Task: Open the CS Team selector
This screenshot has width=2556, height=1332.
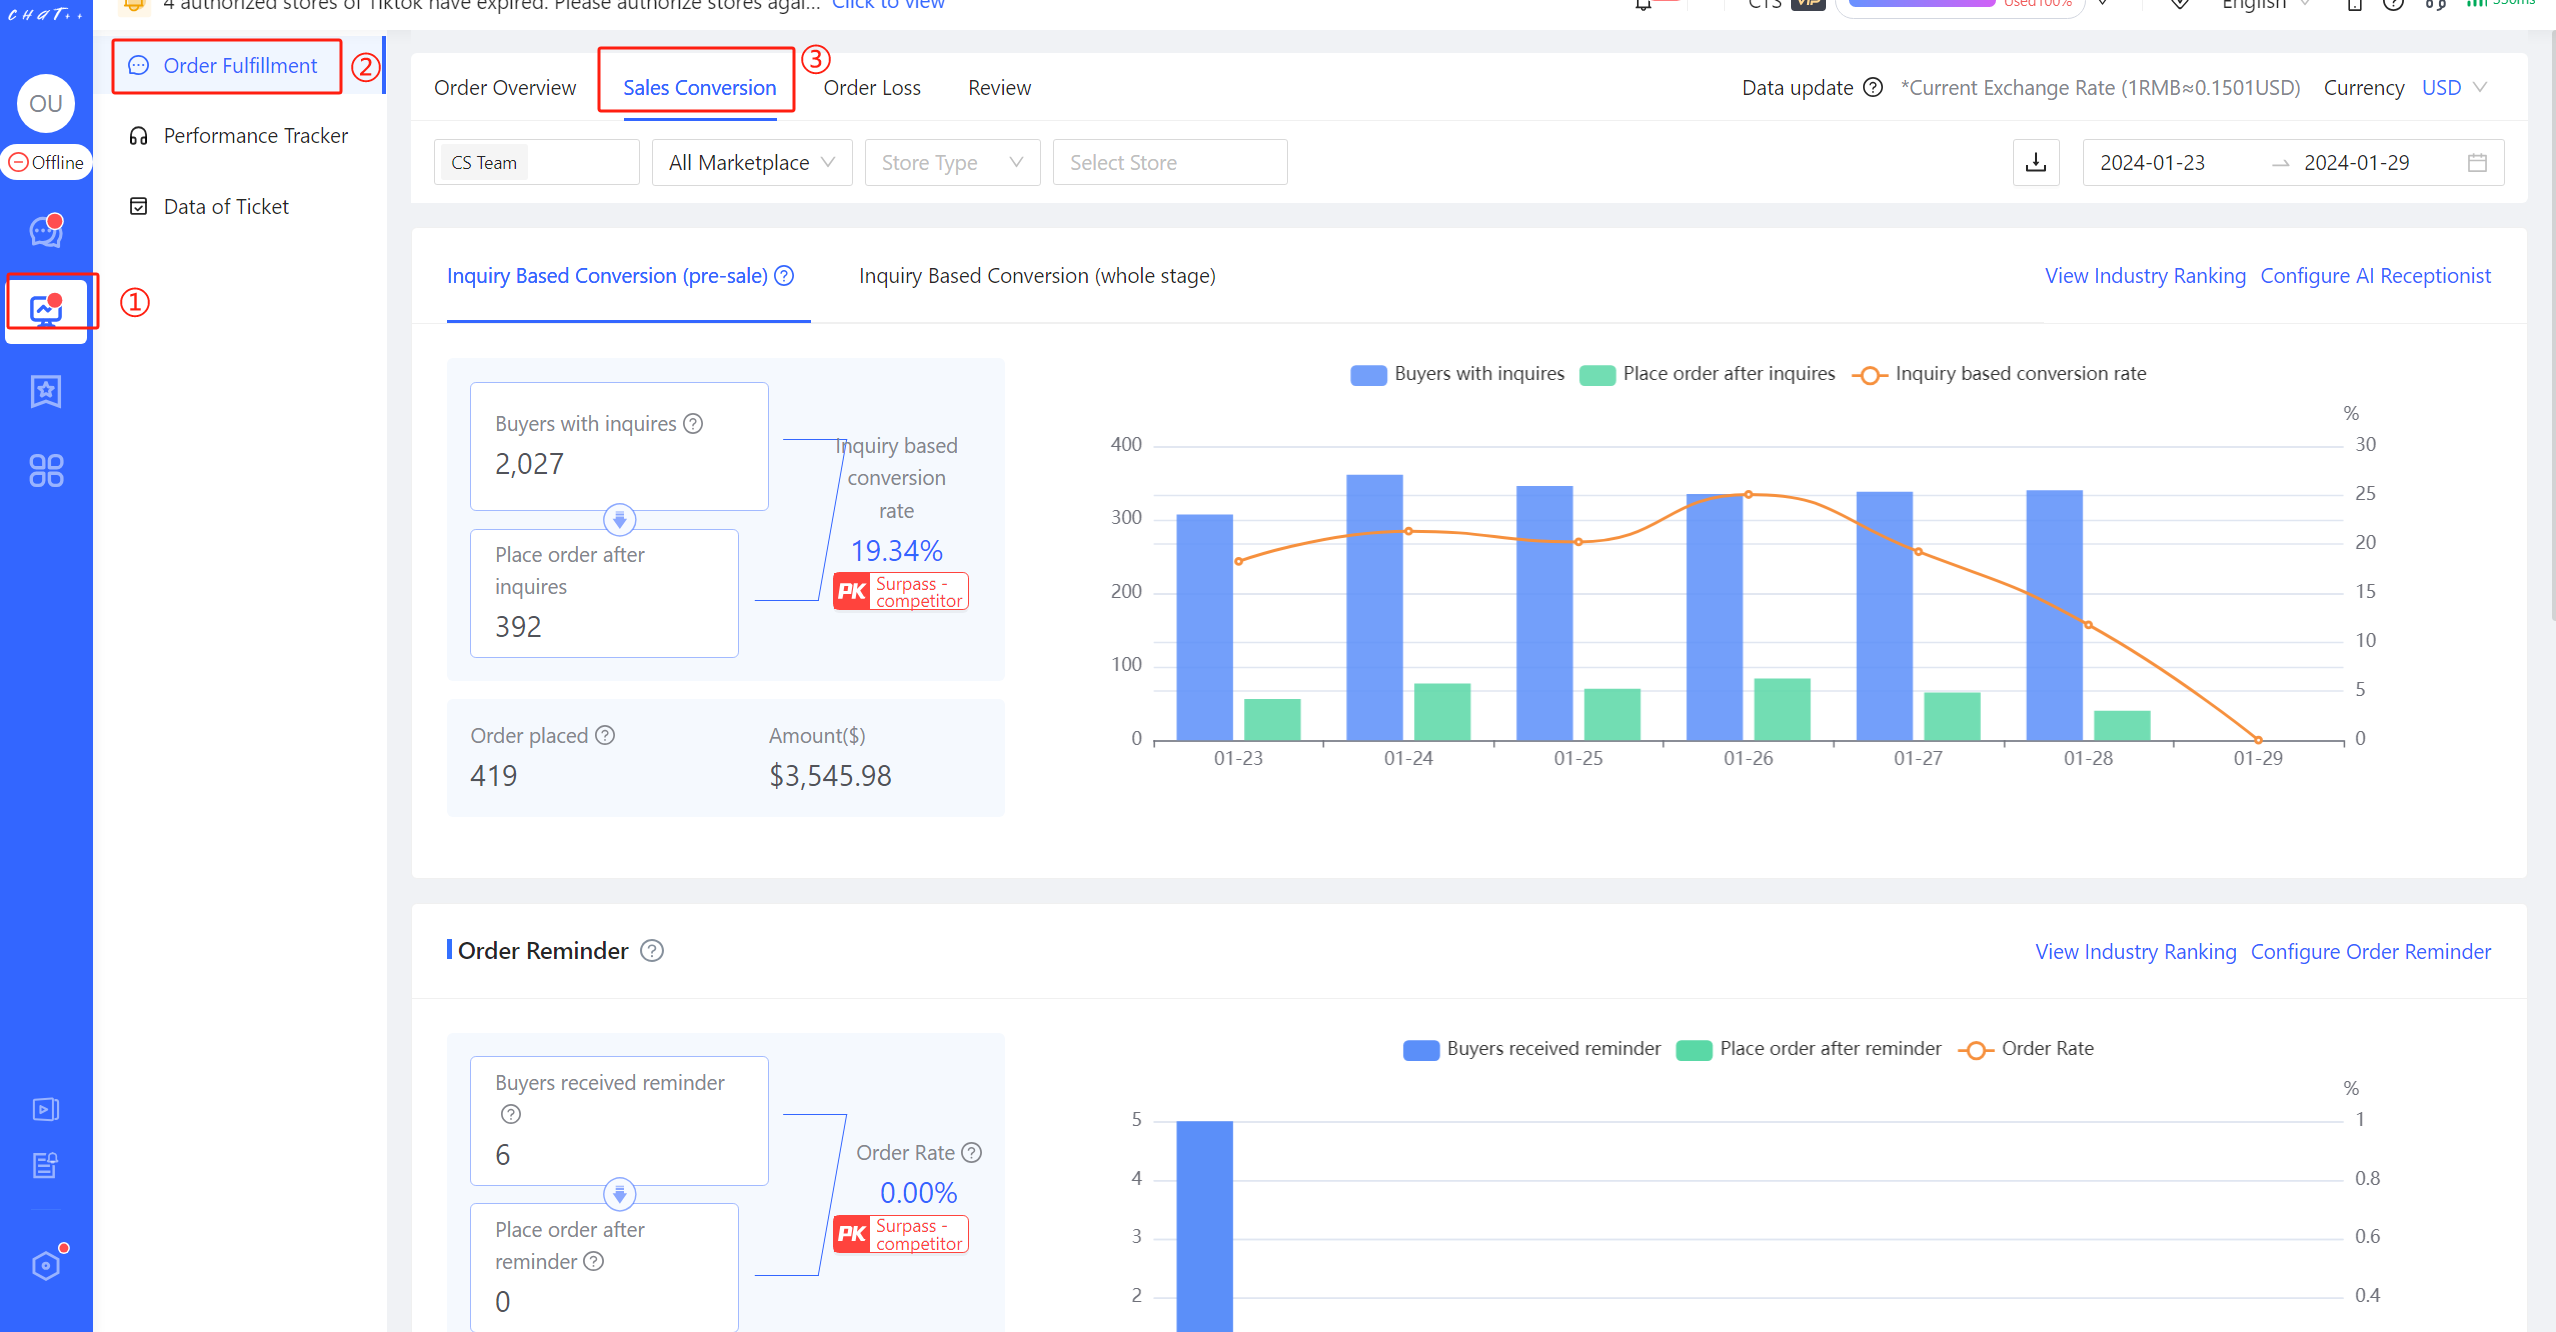Action: click(x=536, y=162)
